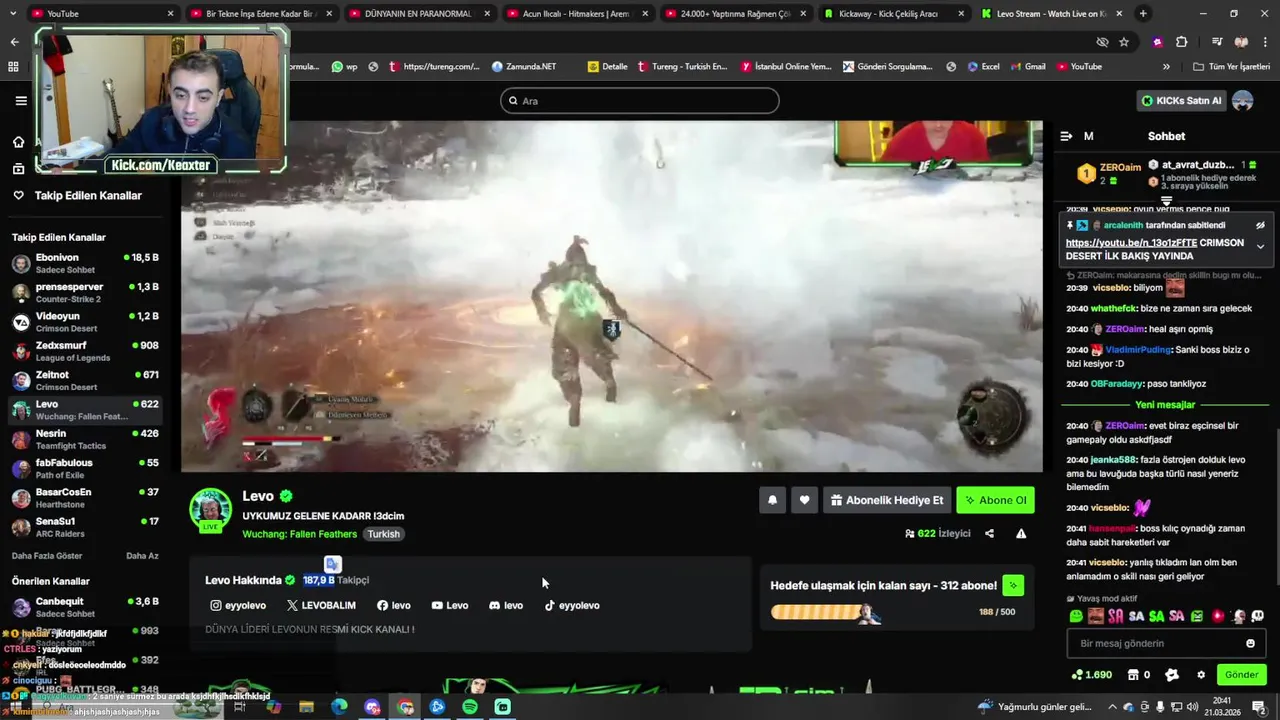The width and height of the screenshot is (1280, 720).
Task: Click Daha Fazla Göster under followed channels
Action: click(46, 556)
